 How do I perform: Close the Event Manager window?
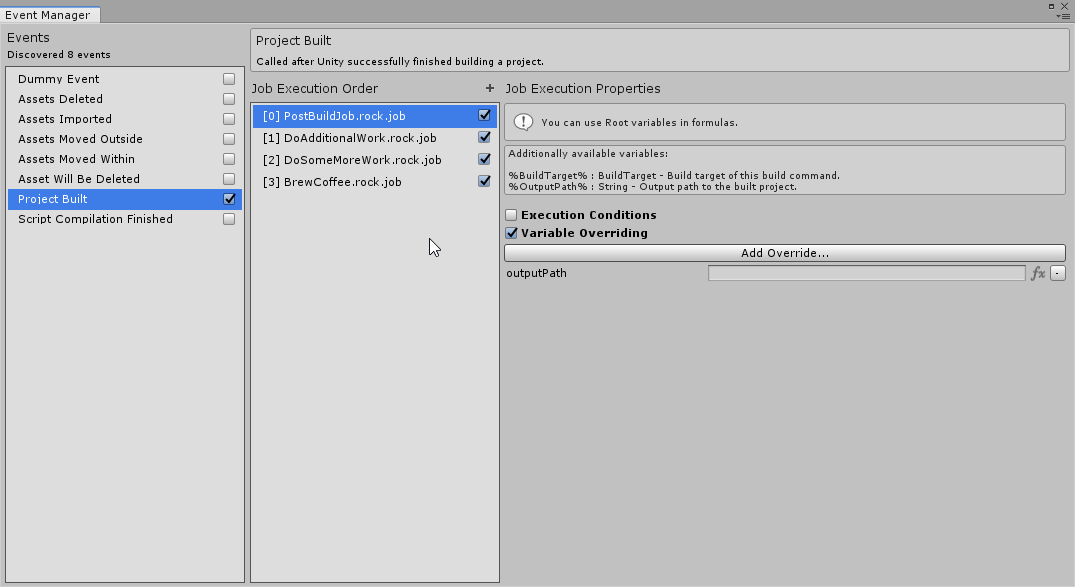1065,6
